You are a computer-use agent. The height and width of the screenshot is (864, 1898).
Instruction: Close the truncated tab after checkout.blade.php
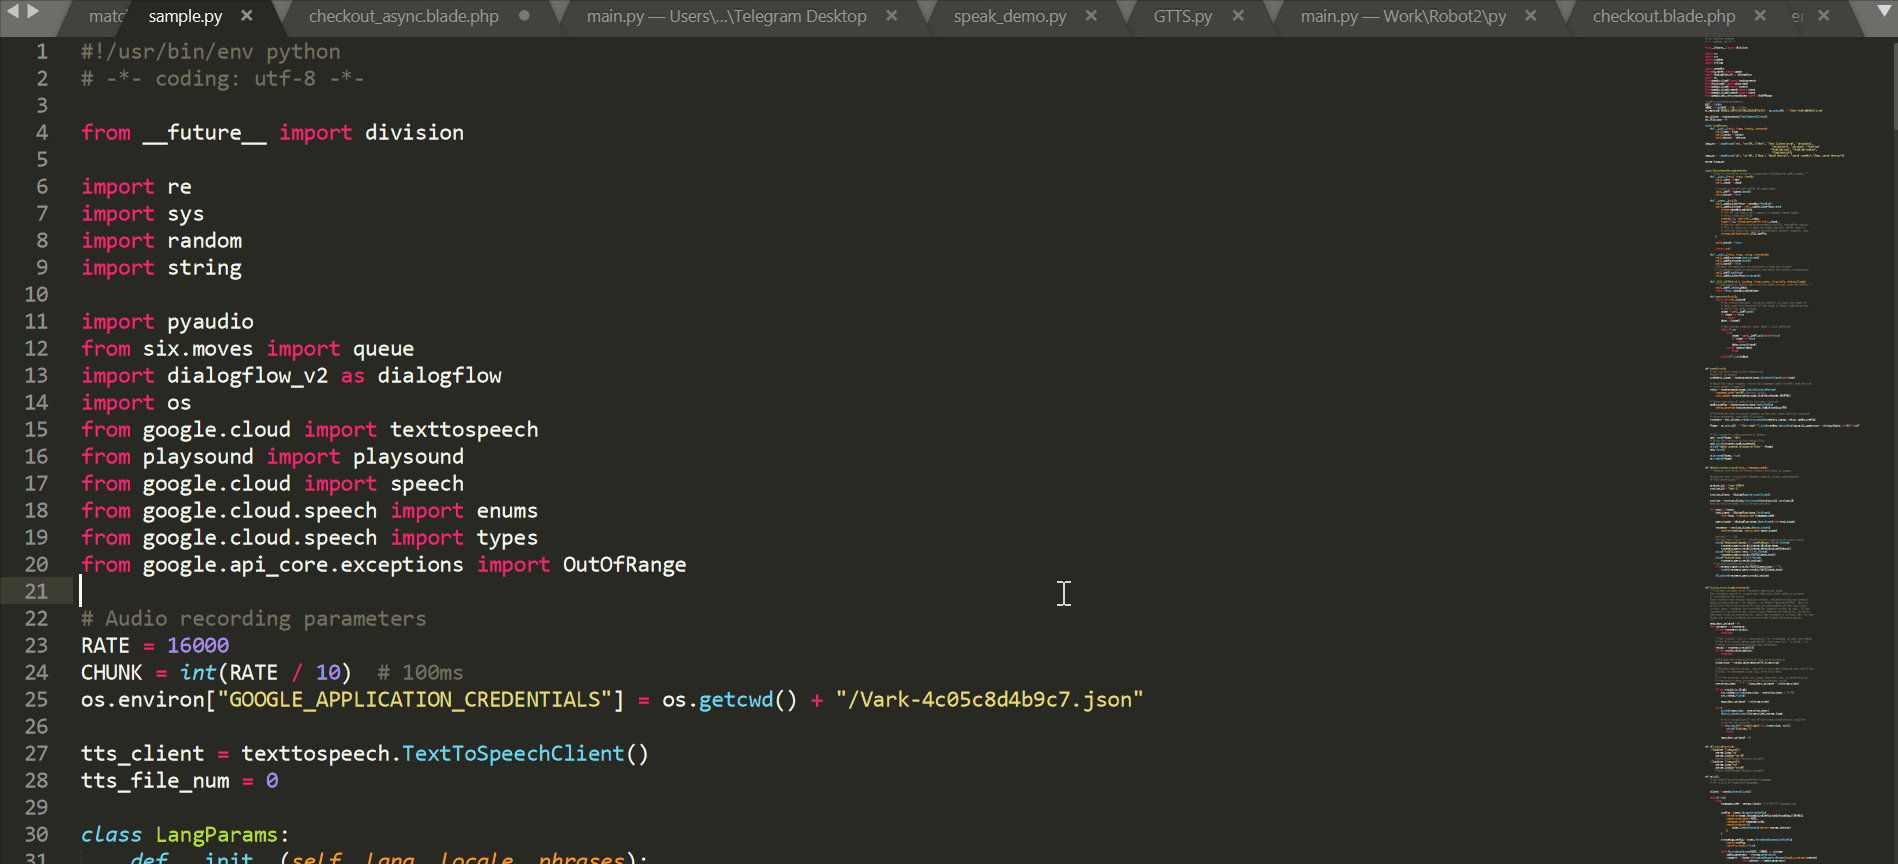[1824, 16]
